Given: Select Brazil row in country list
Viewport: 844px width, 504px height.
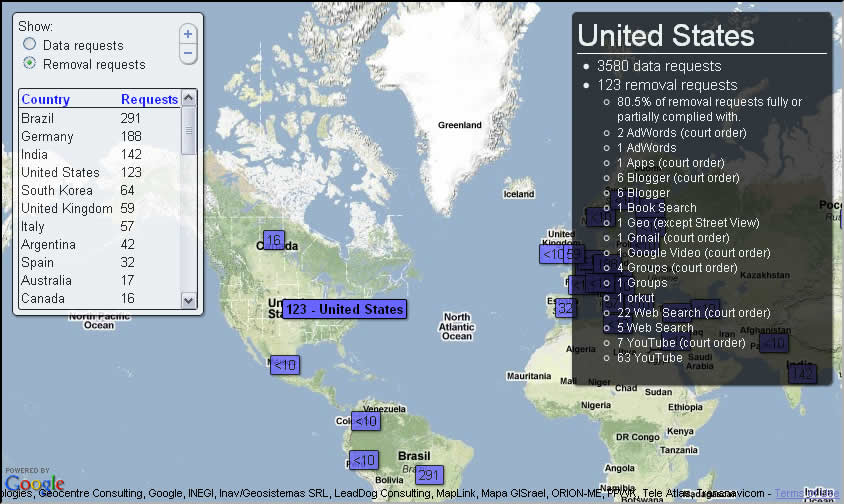Looking at the screenshot, I should [100, 118].
